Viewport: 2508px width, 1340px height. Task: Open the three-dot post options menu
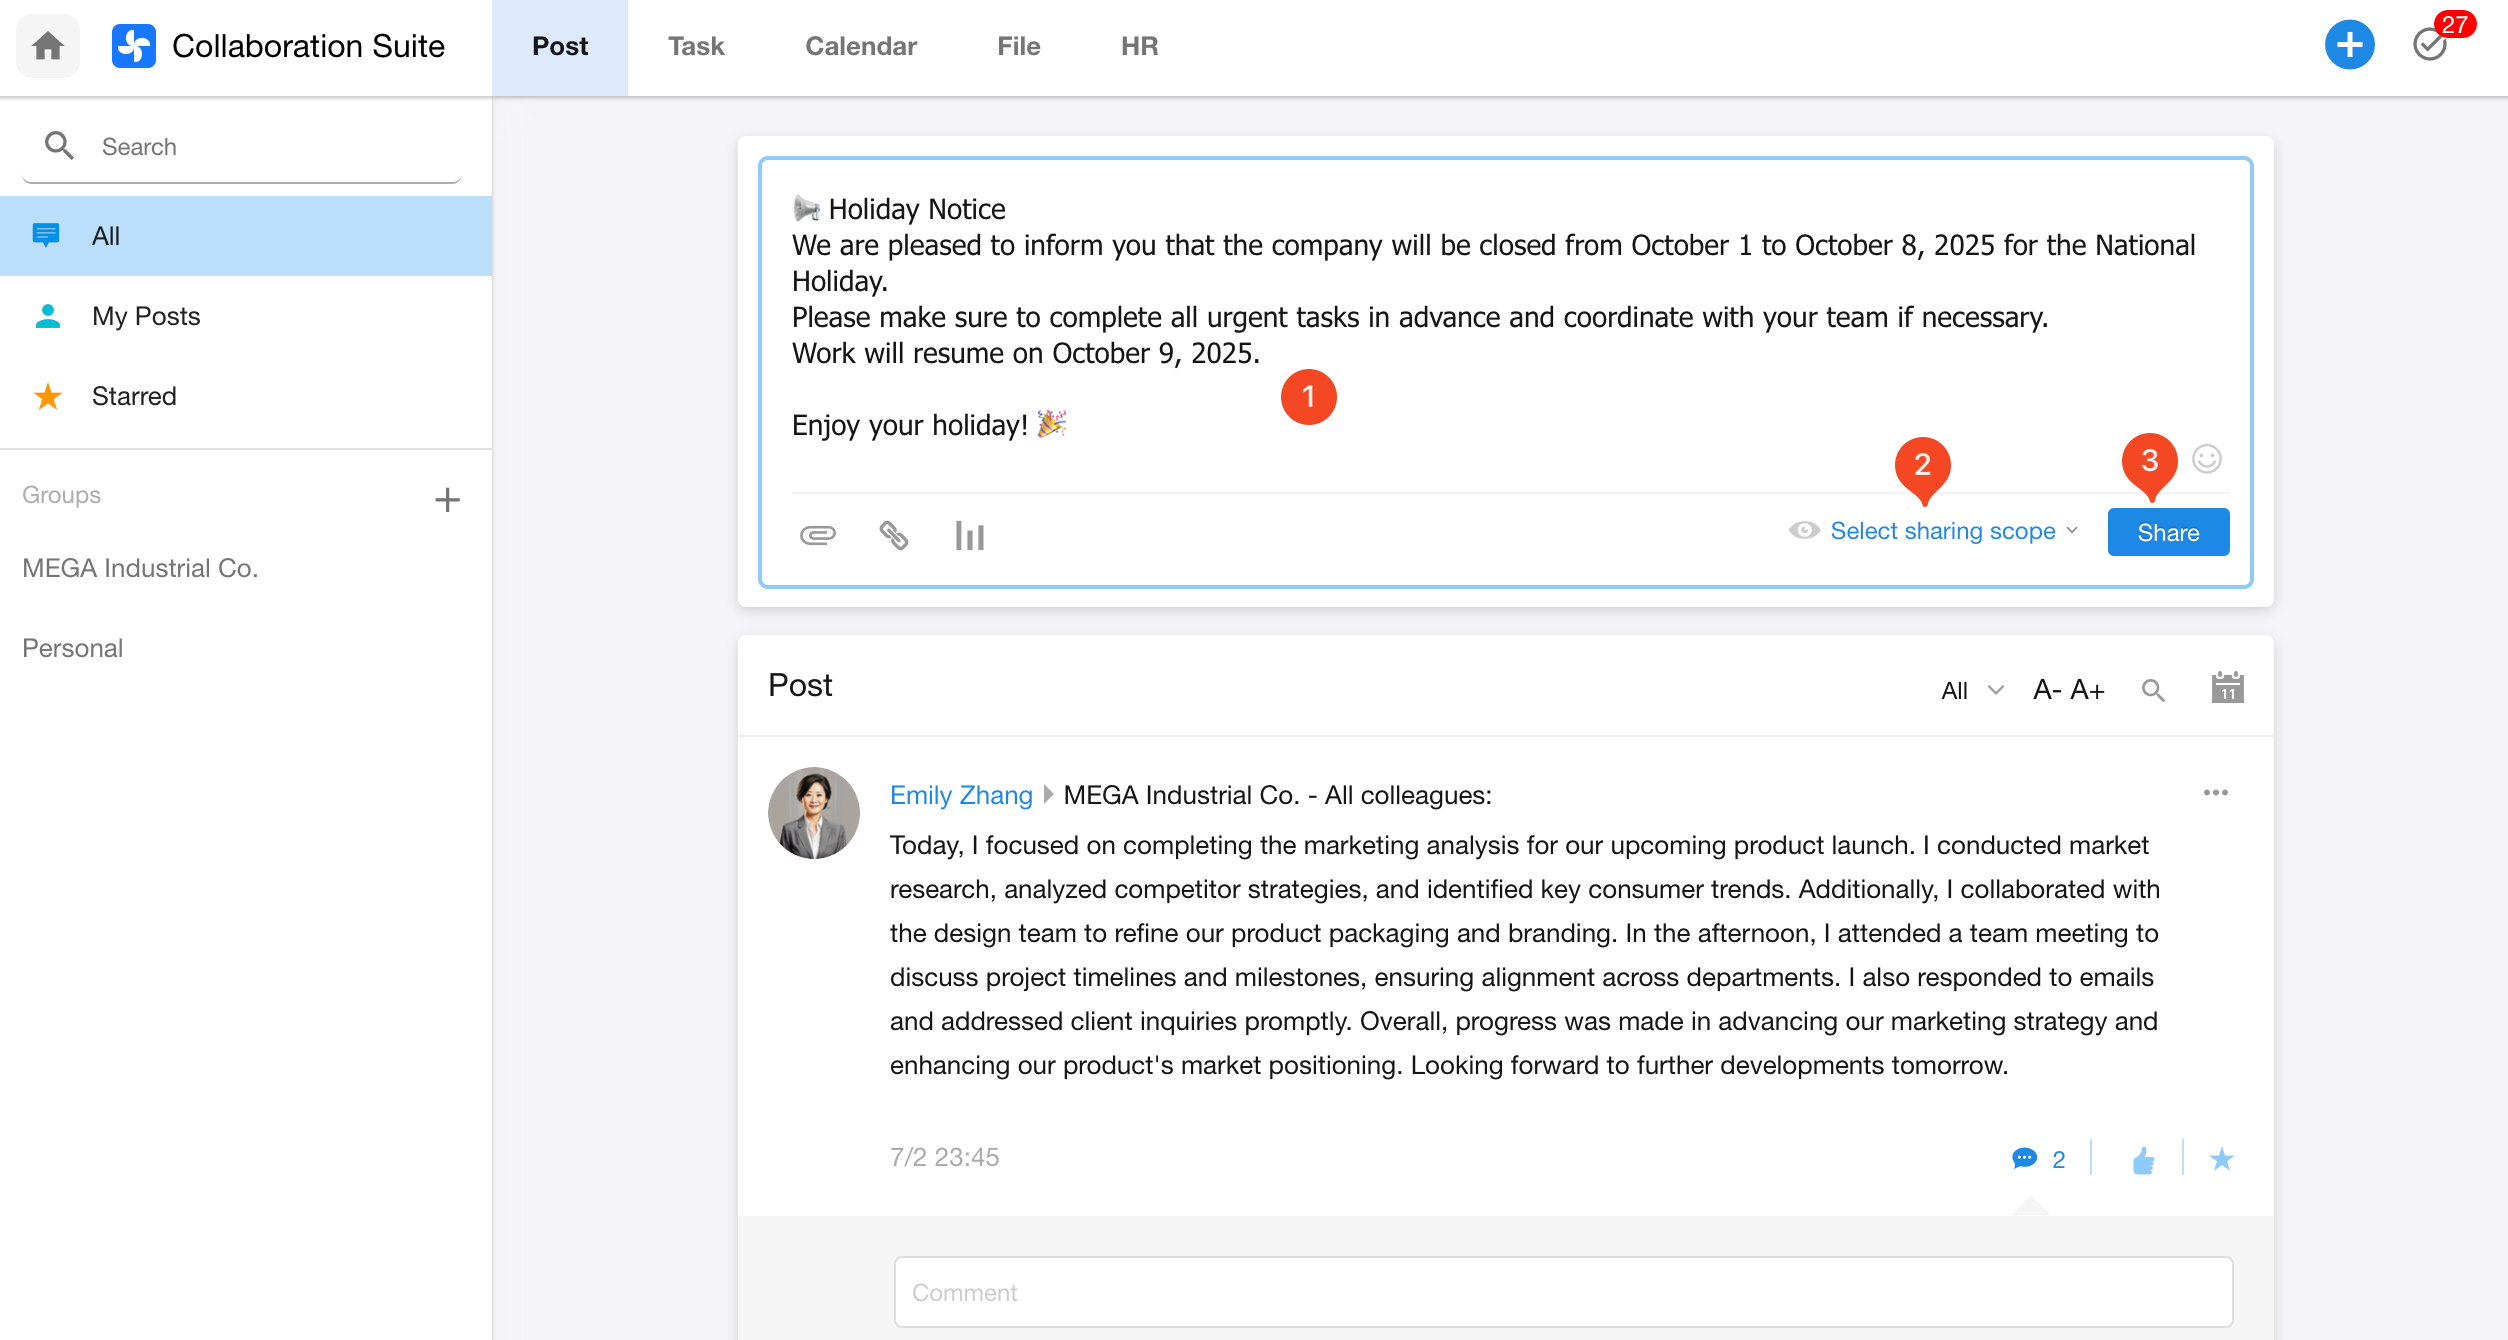click(x=2215, y=793)
